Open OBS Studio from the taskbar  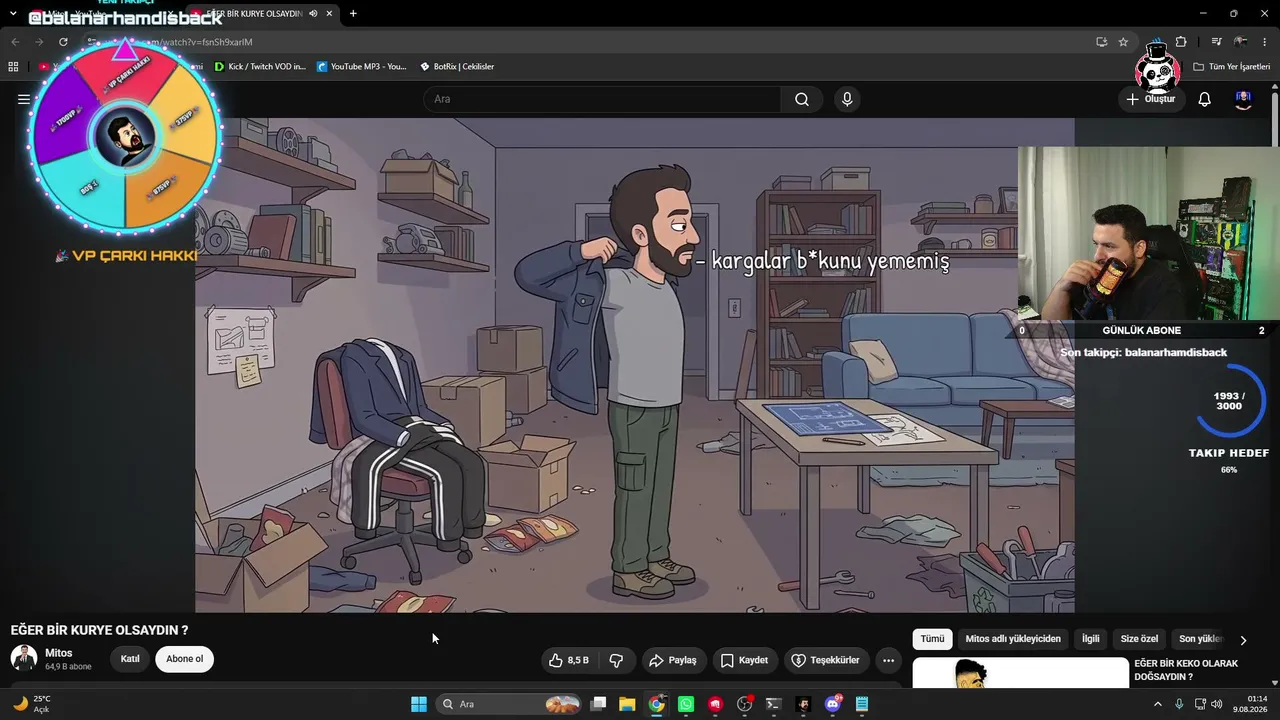(x=744, y=704)
